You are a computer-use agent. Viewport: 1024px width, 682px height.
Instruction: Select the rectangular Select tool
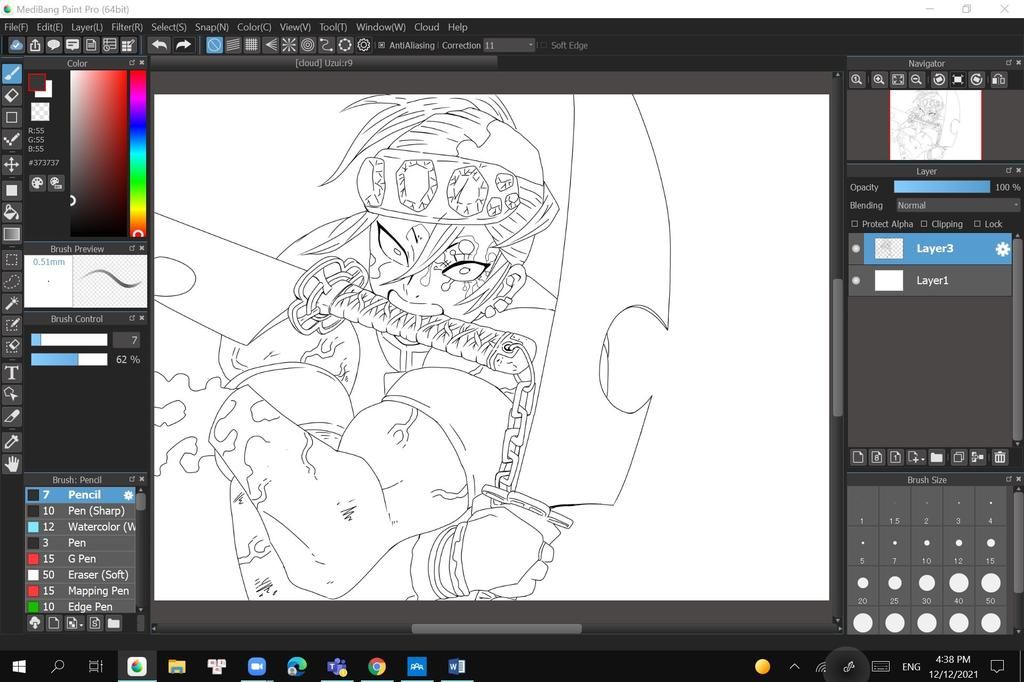click(x=12, y=259)
